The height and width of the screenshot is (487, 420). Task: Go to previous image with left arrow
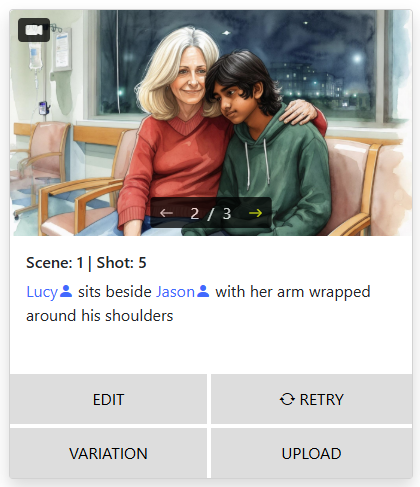click(166, 213)
